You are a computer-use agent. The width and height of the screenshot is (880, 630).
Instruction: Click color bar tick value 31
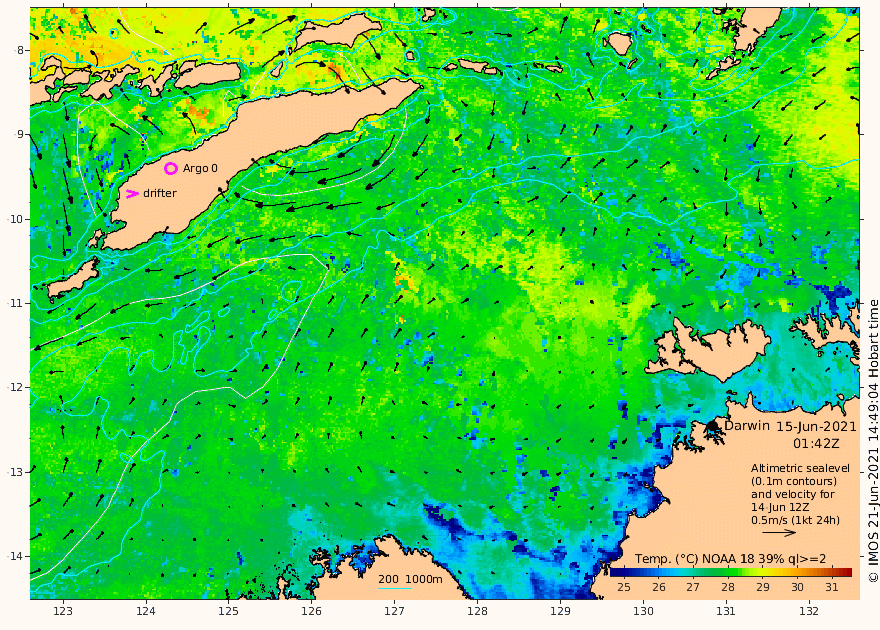coord(832,587)
